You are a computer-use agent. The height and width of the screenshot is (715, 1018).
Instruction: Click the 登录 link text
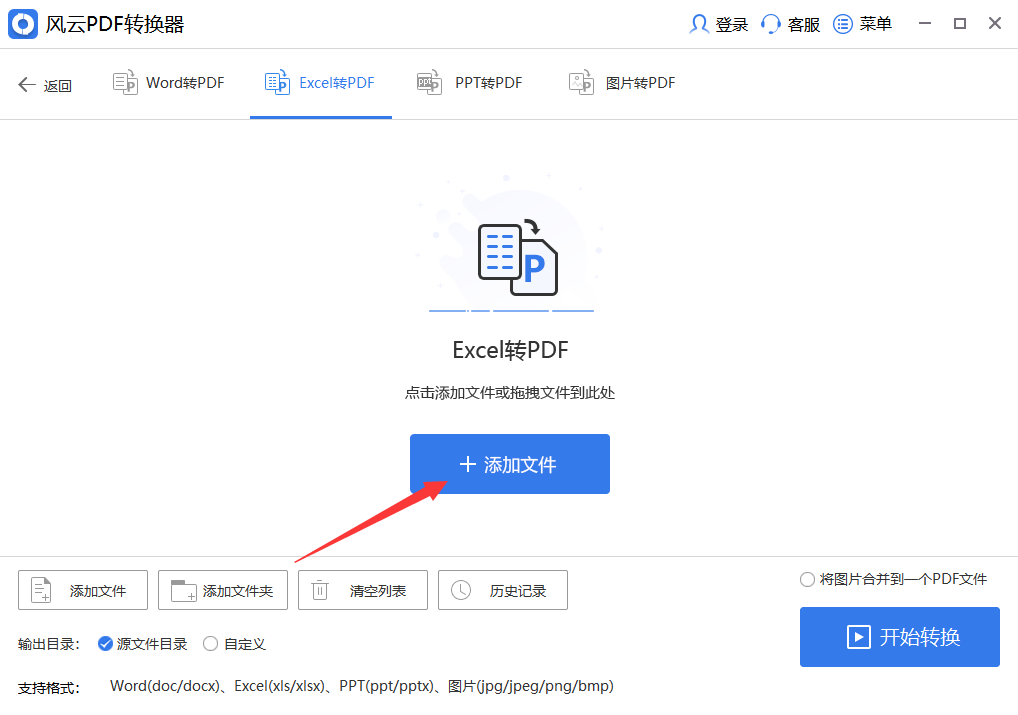pos(732,25)
